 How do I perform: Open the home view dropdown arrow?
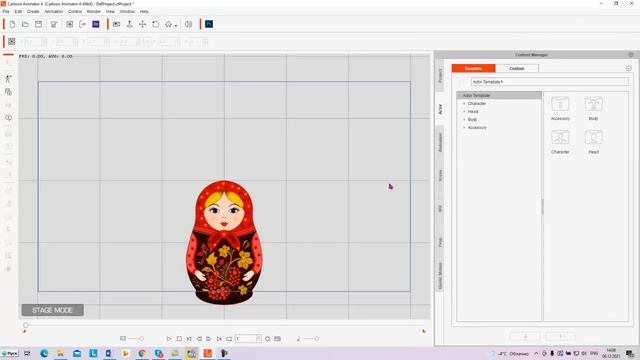pyautogui.click(x=176, y=25)
